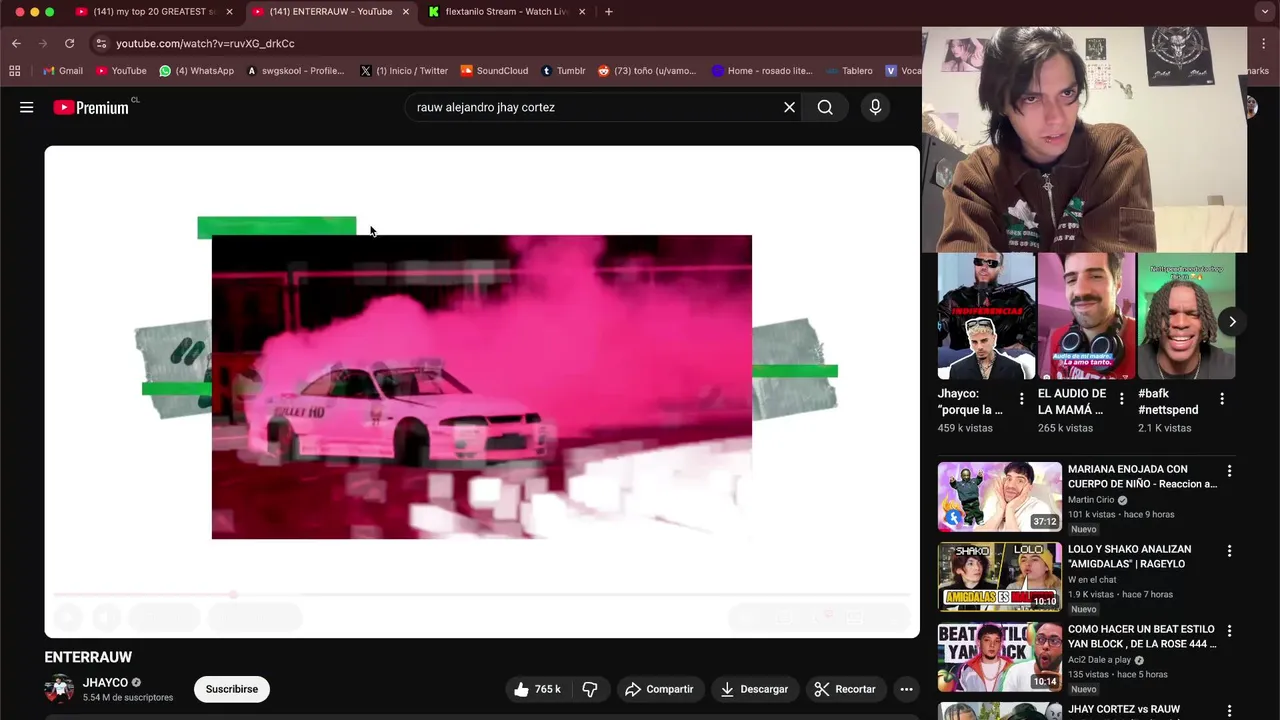Open COMO HACER UN BEAT ESTILO YAN BLOCK title
Screen dimensions: 1280x720
click(x=1142, y=636)
